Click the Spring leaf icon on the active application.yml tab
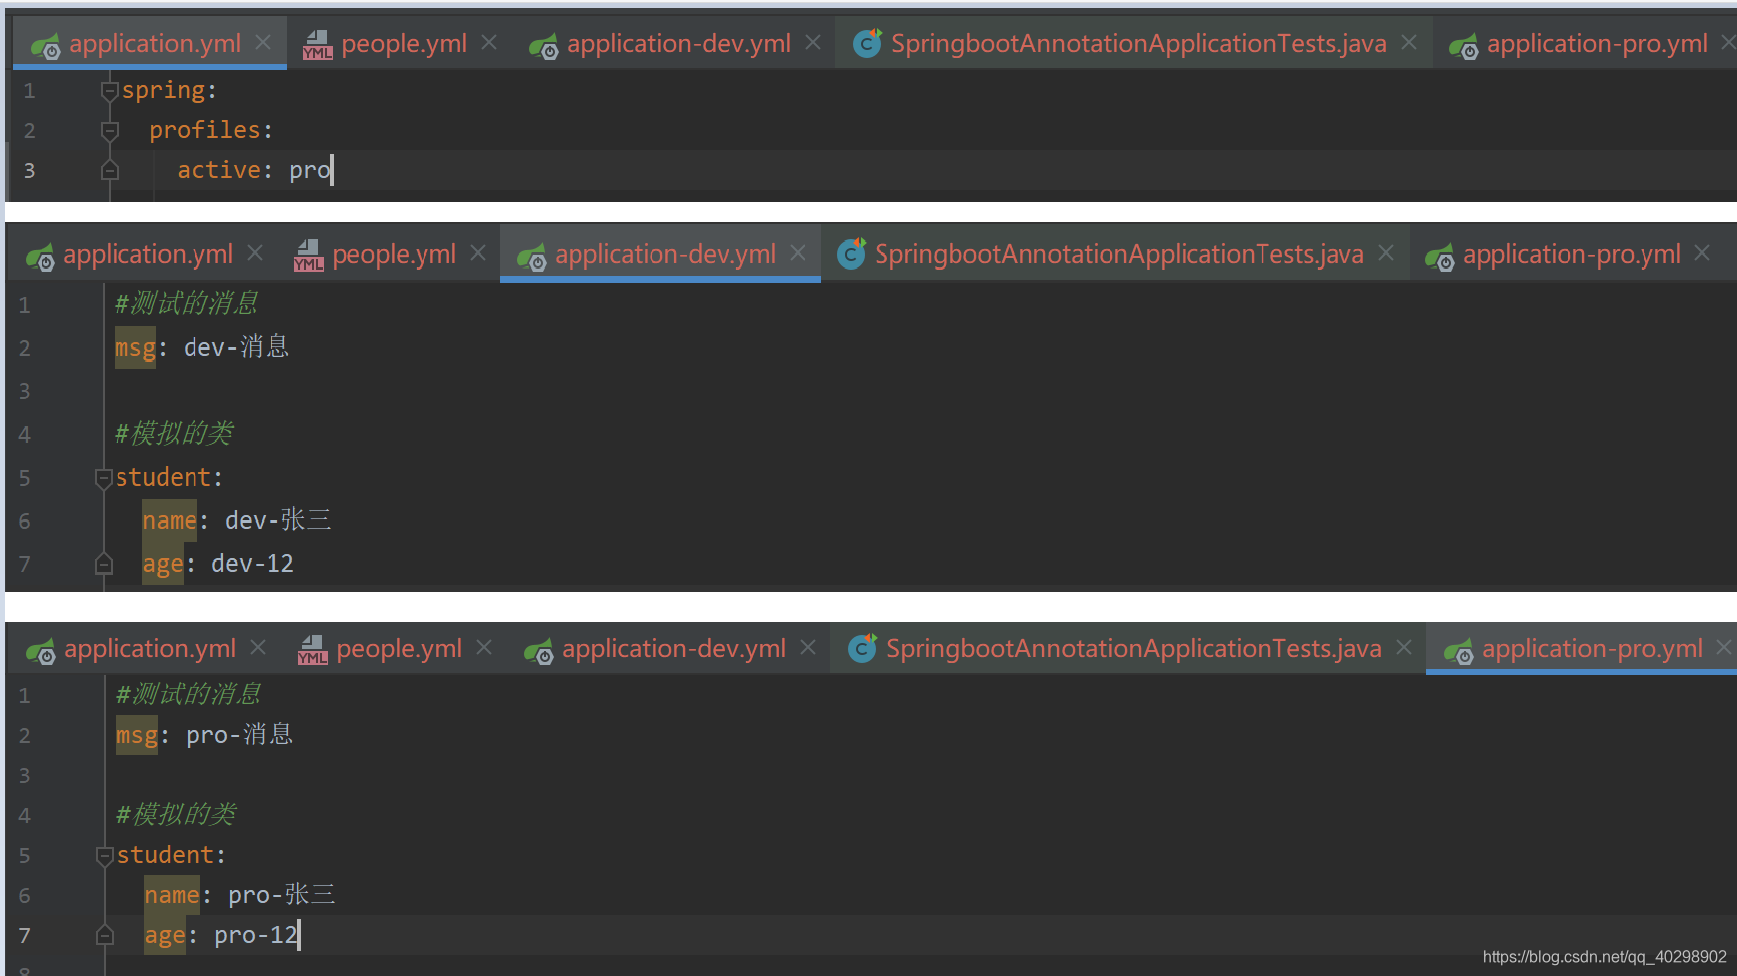This screenshot has width=1737, height=976. 45,46
